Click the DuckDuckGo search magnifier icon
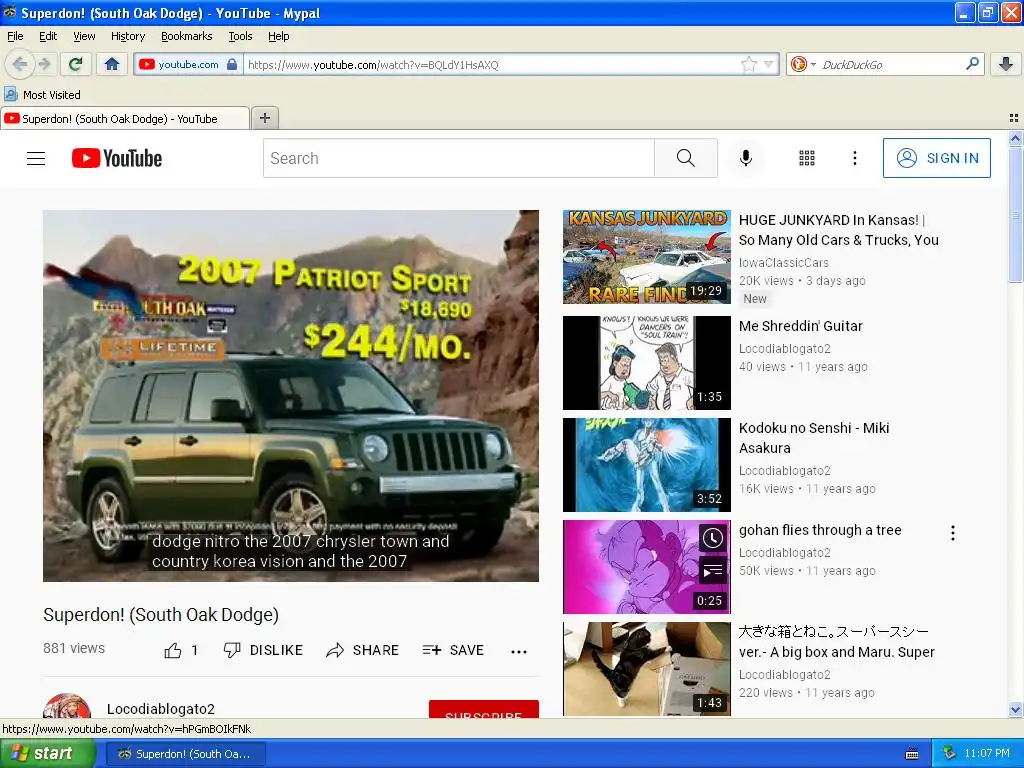1024x768 pixels. point(972,63)
